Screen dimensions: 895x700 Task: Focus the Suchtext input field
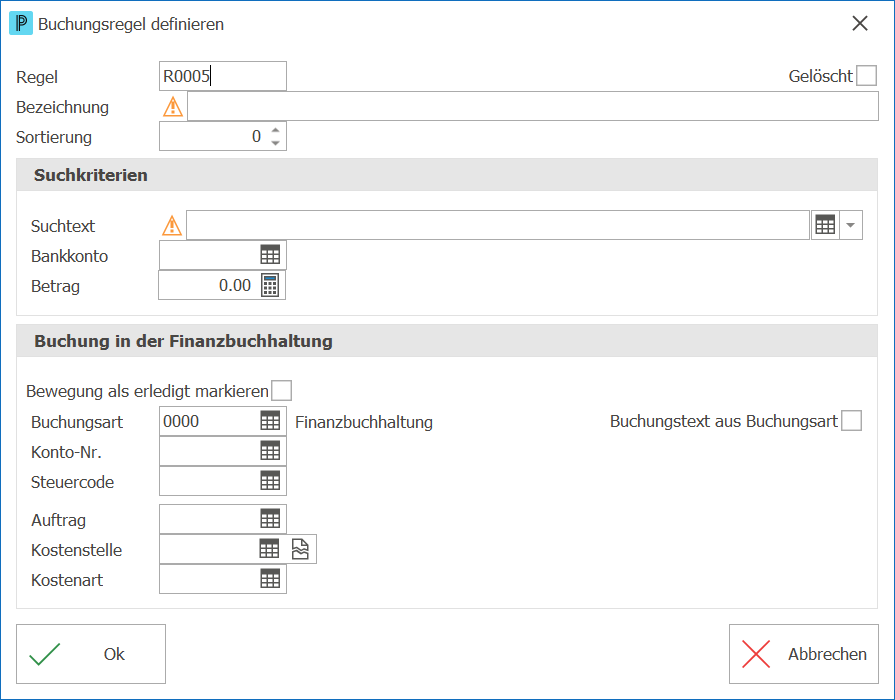[x=498, y=225]
